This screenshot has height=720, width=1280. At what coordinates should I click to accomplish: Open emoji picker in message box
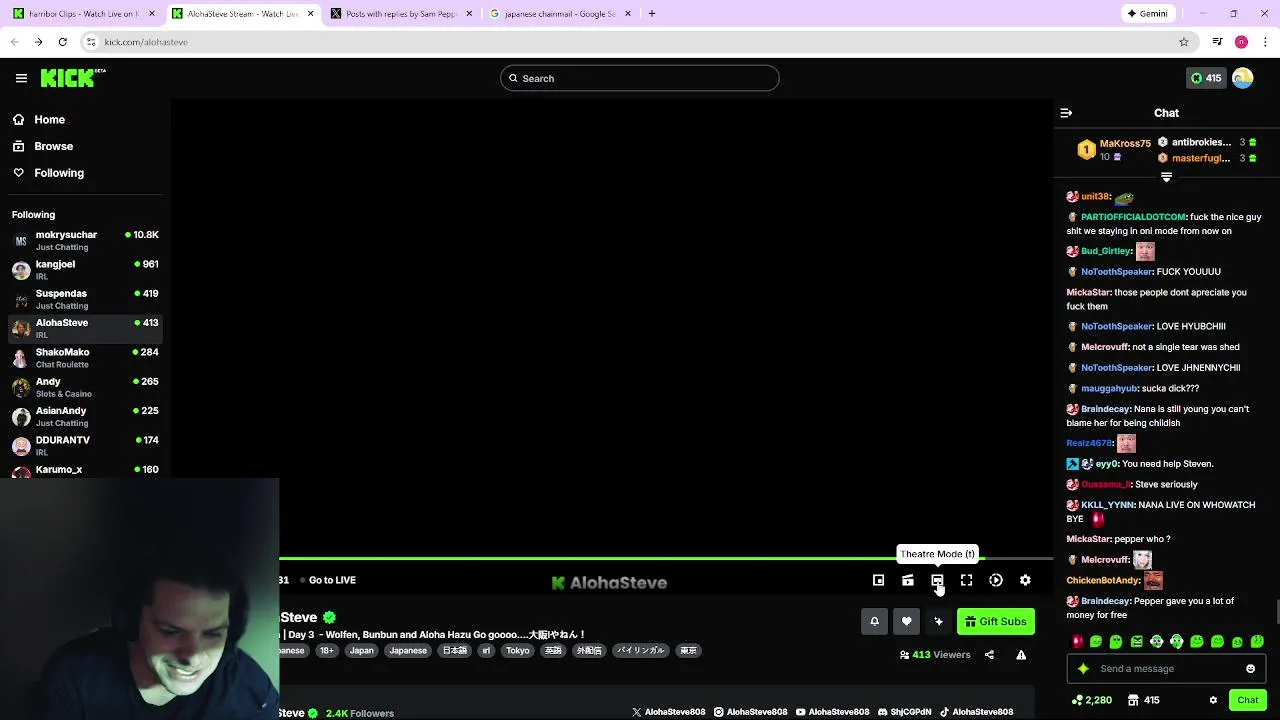click(1250, 669)
